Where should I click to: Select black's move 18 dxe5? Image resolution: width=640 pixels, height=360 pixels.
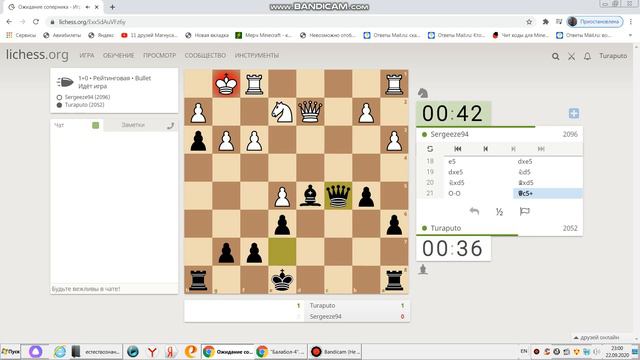pyautogui.click(x=548, y=162)
